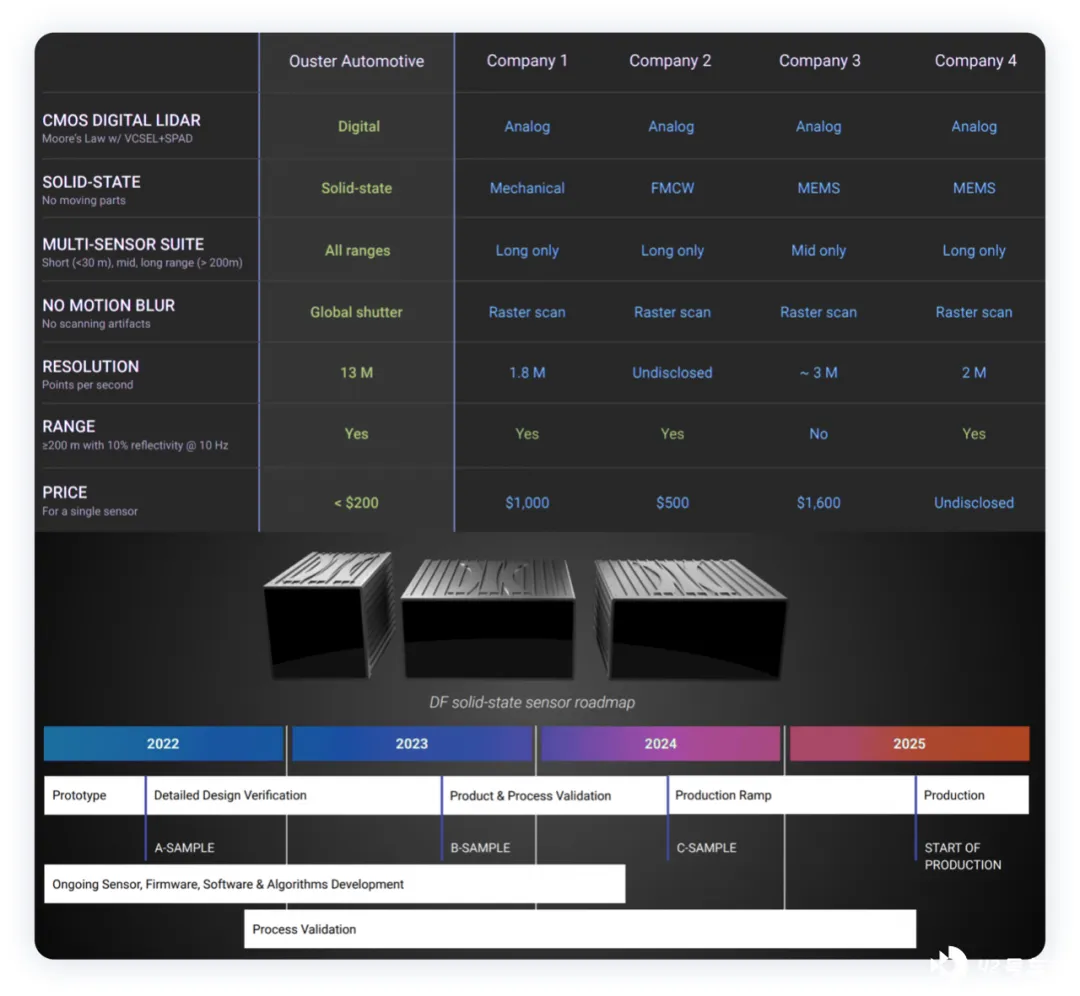Click the A-SAMPLE milestone marker

[184, 847]
